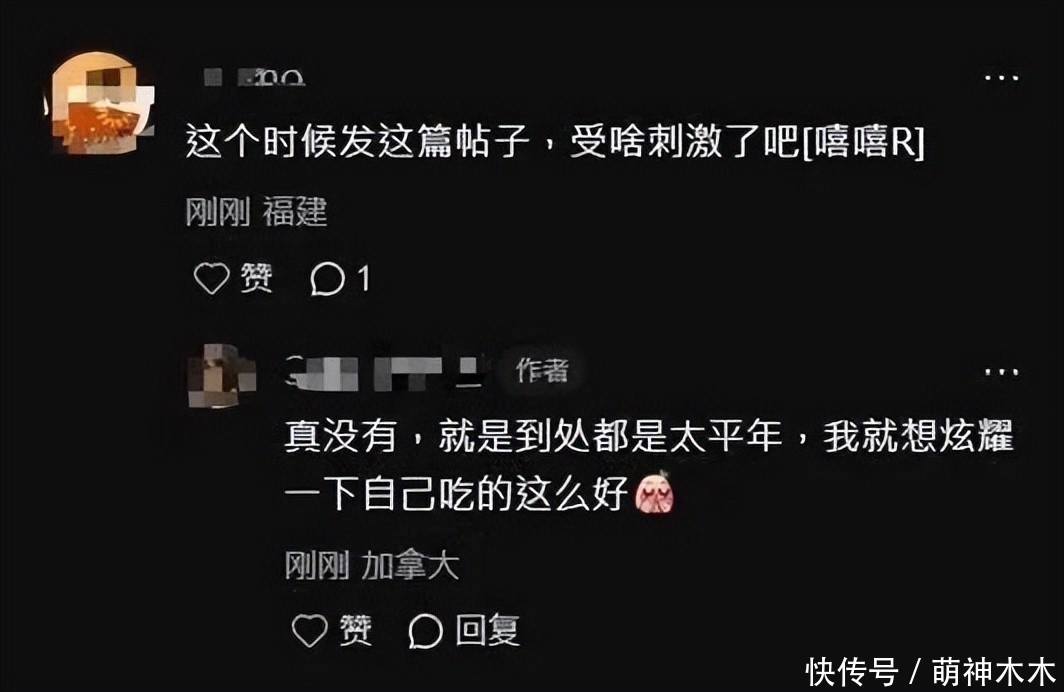Viewport: 1064px width, 692px height.
Task: Like the author's reply with heart icon
Action: tap(309, 630)
